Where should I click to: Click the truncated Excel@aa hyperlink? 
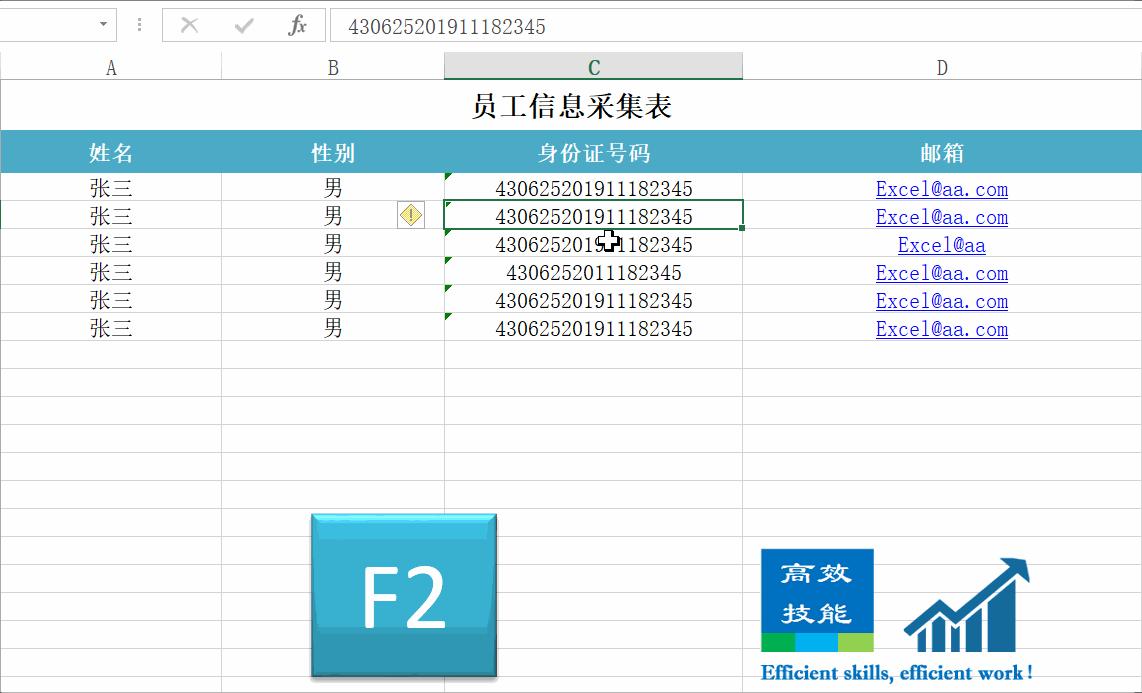(x=941, y=245)
